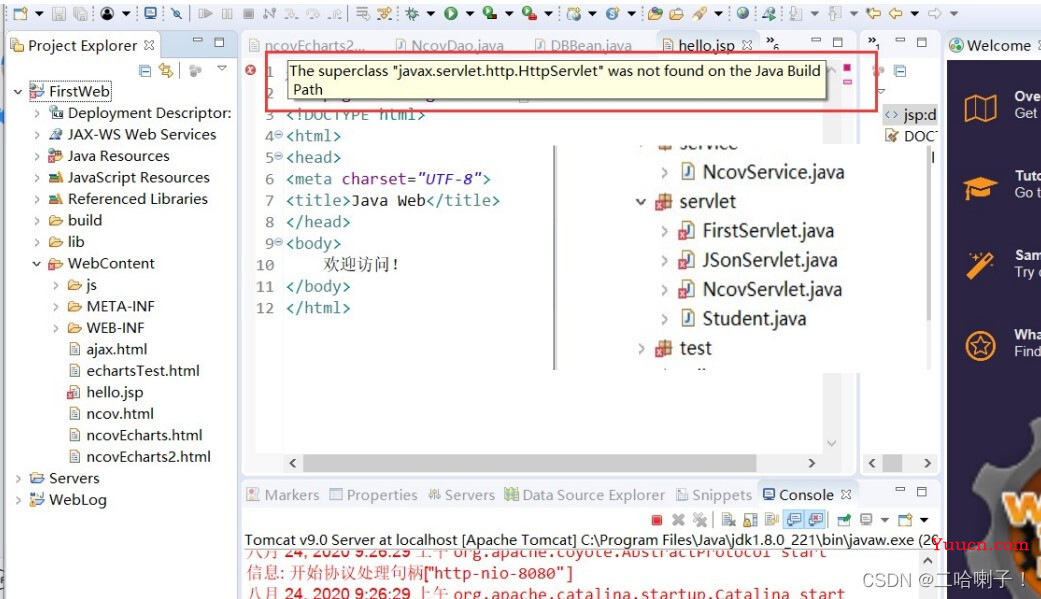Image resolution: width=1041 pixels, height=599 pixels.
Task: Click red Terminate button in Console
Action: pos(657,520)
